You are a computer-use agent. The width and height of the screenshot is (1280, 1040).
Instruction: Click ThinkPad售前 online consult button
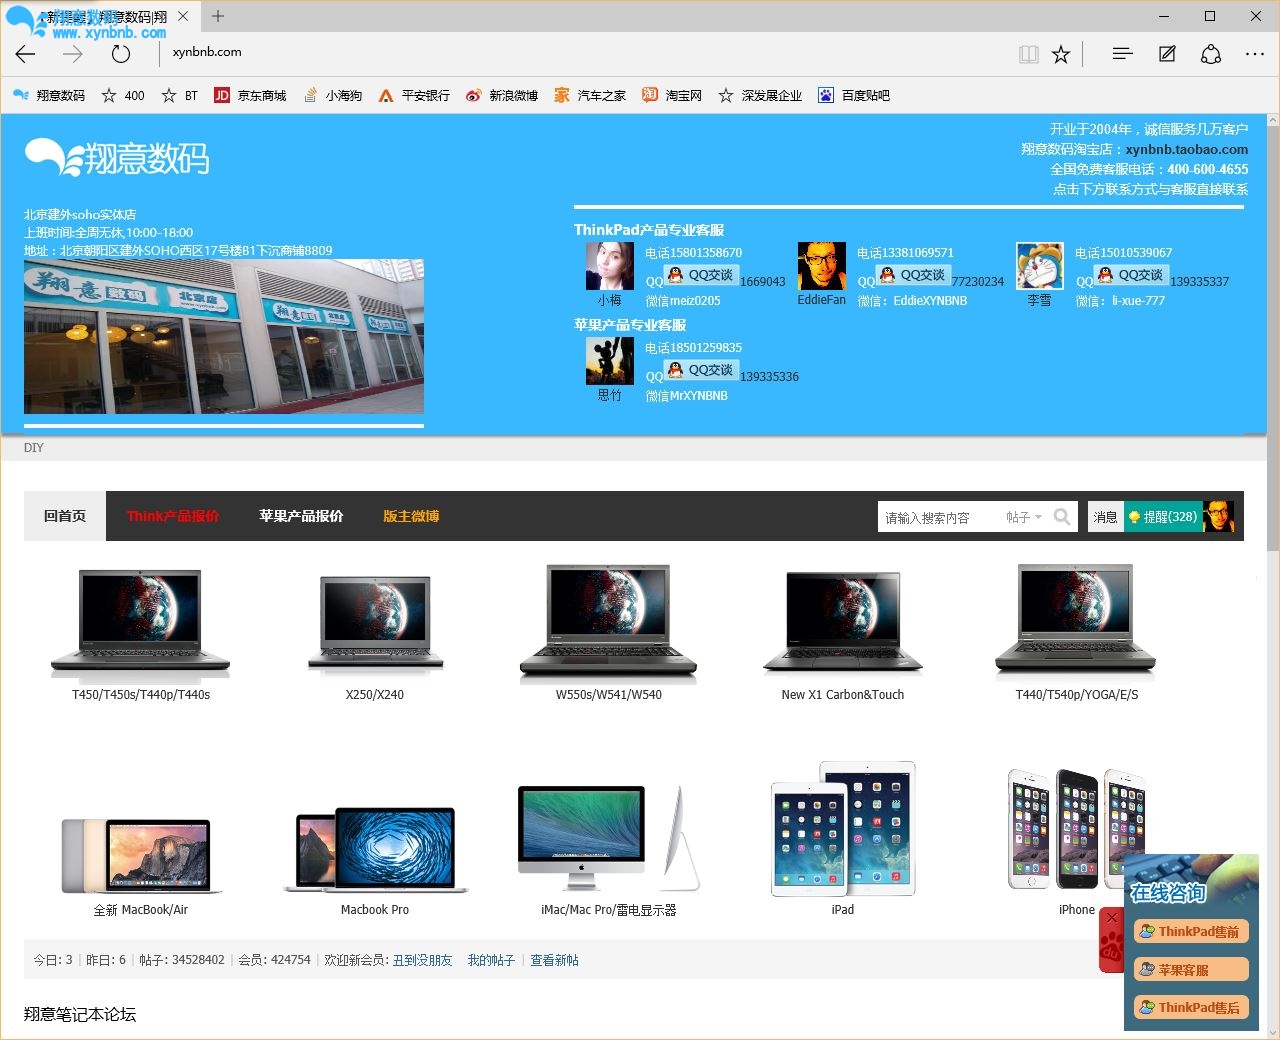click(1191, 931)
